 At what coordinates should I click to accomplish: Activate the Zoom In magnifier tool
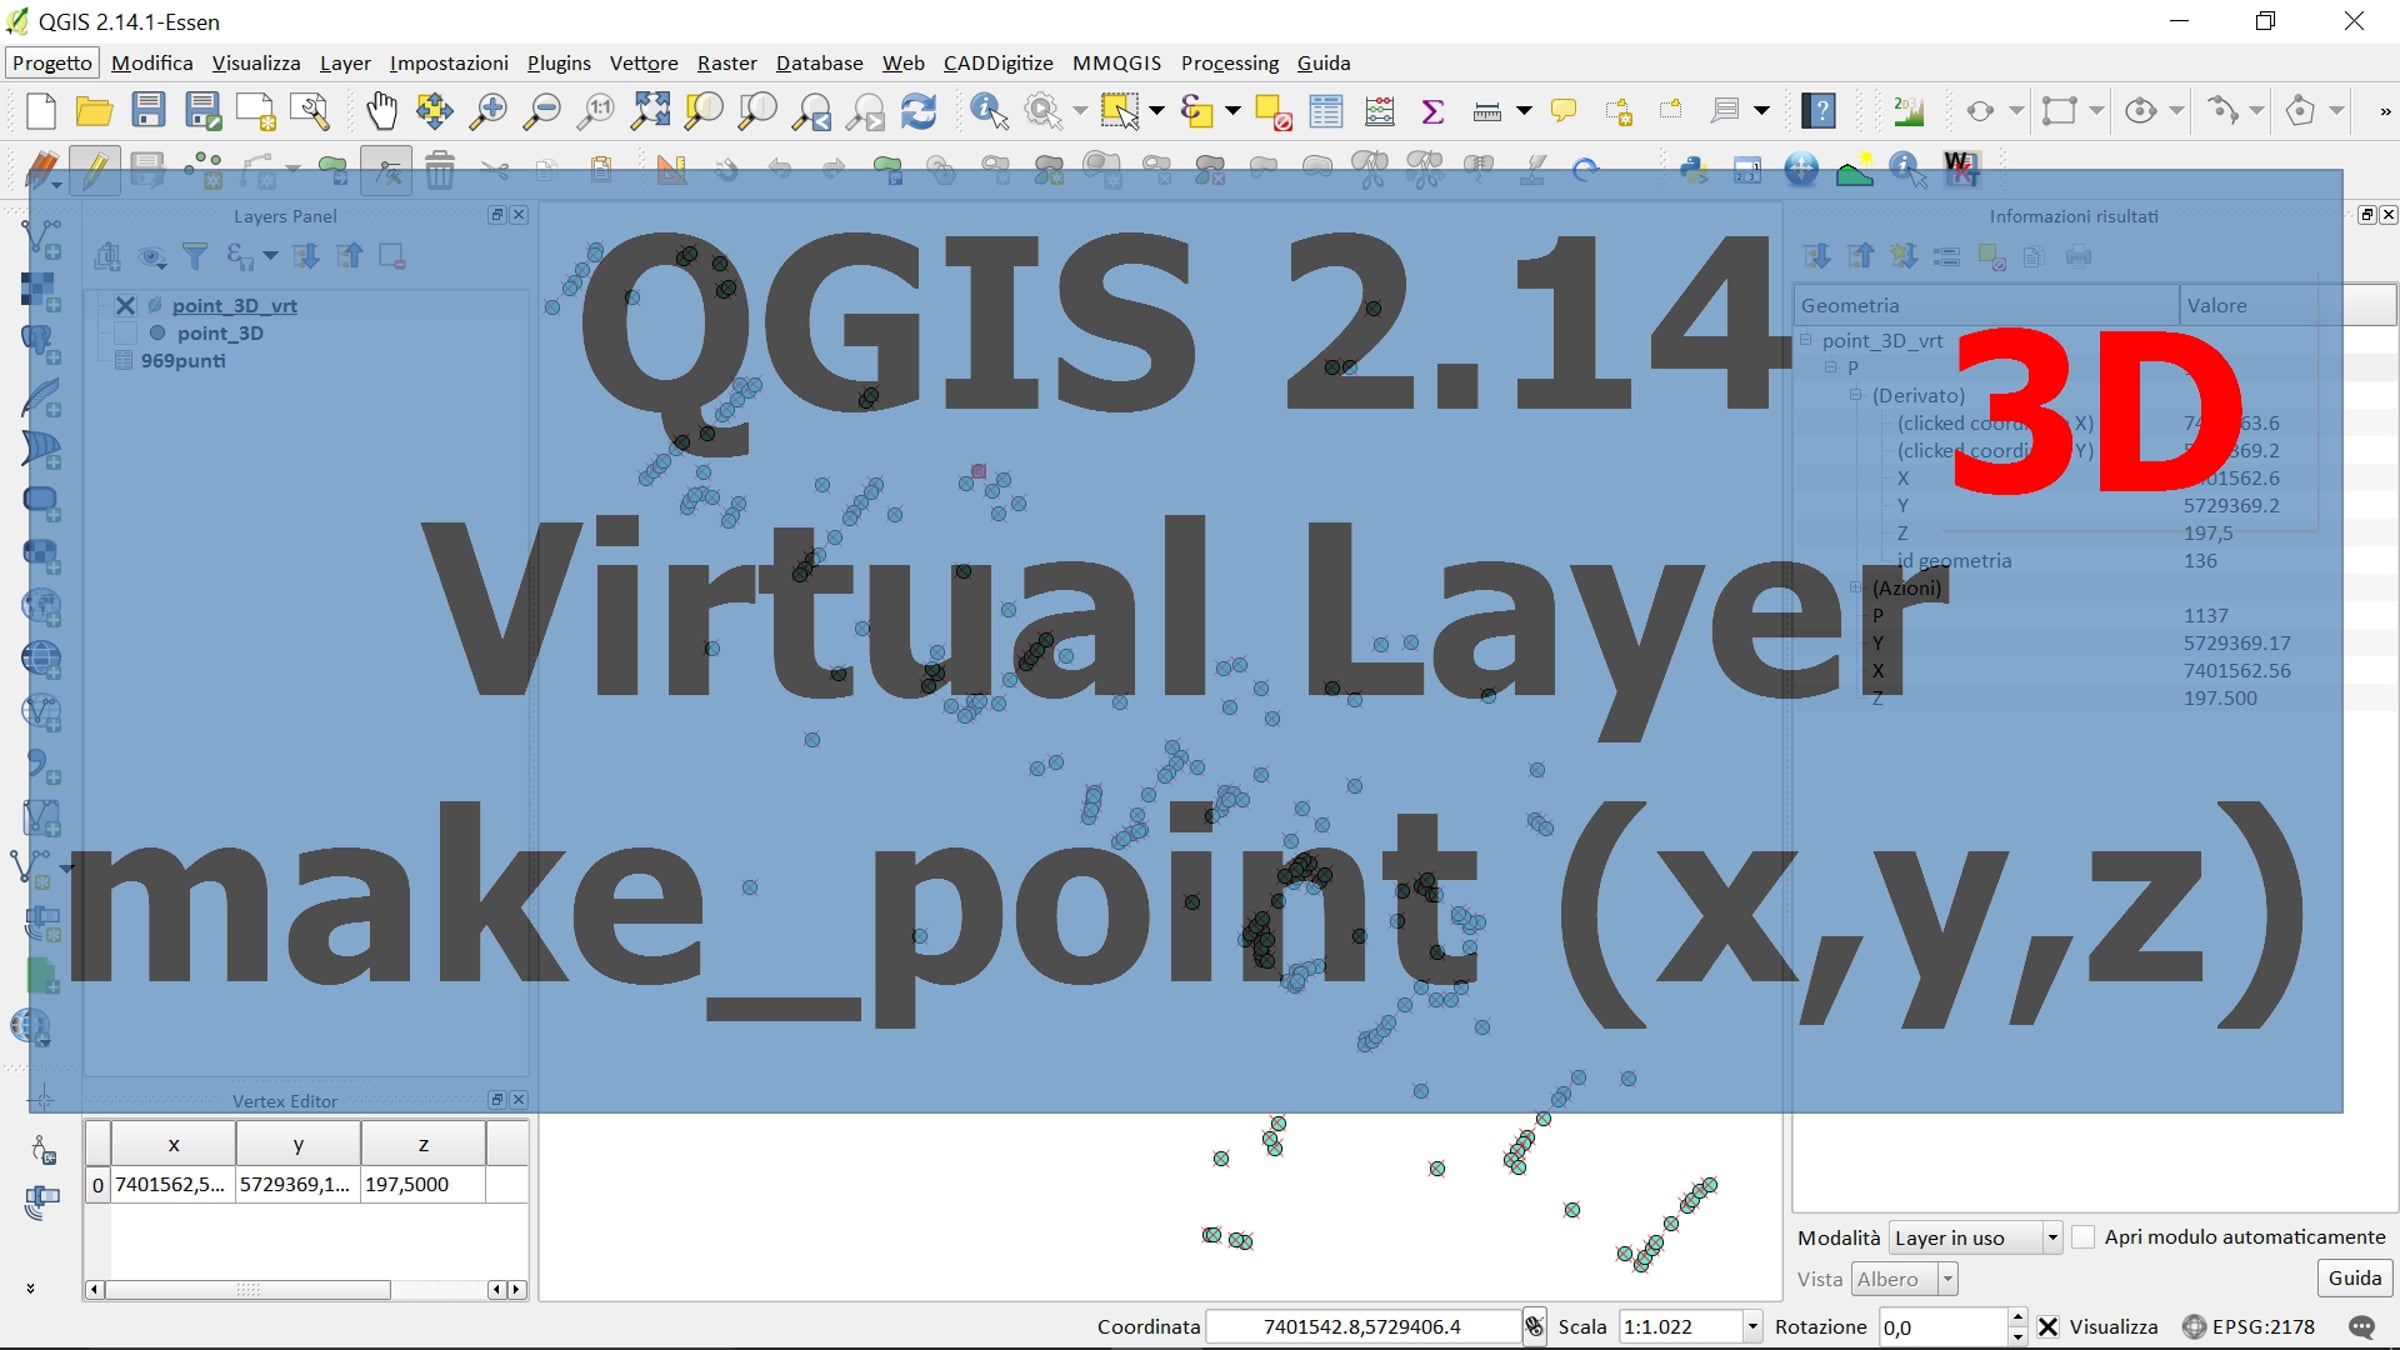pos(488,110)
